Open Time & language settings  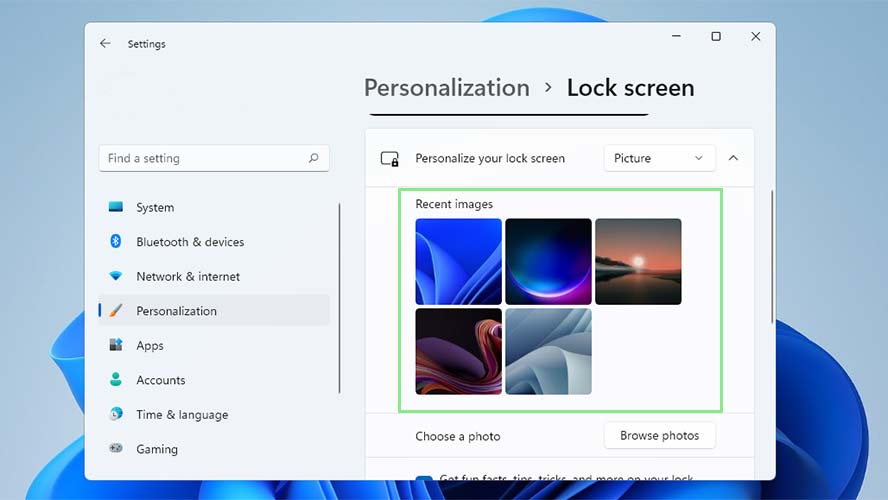click(214, 414)
